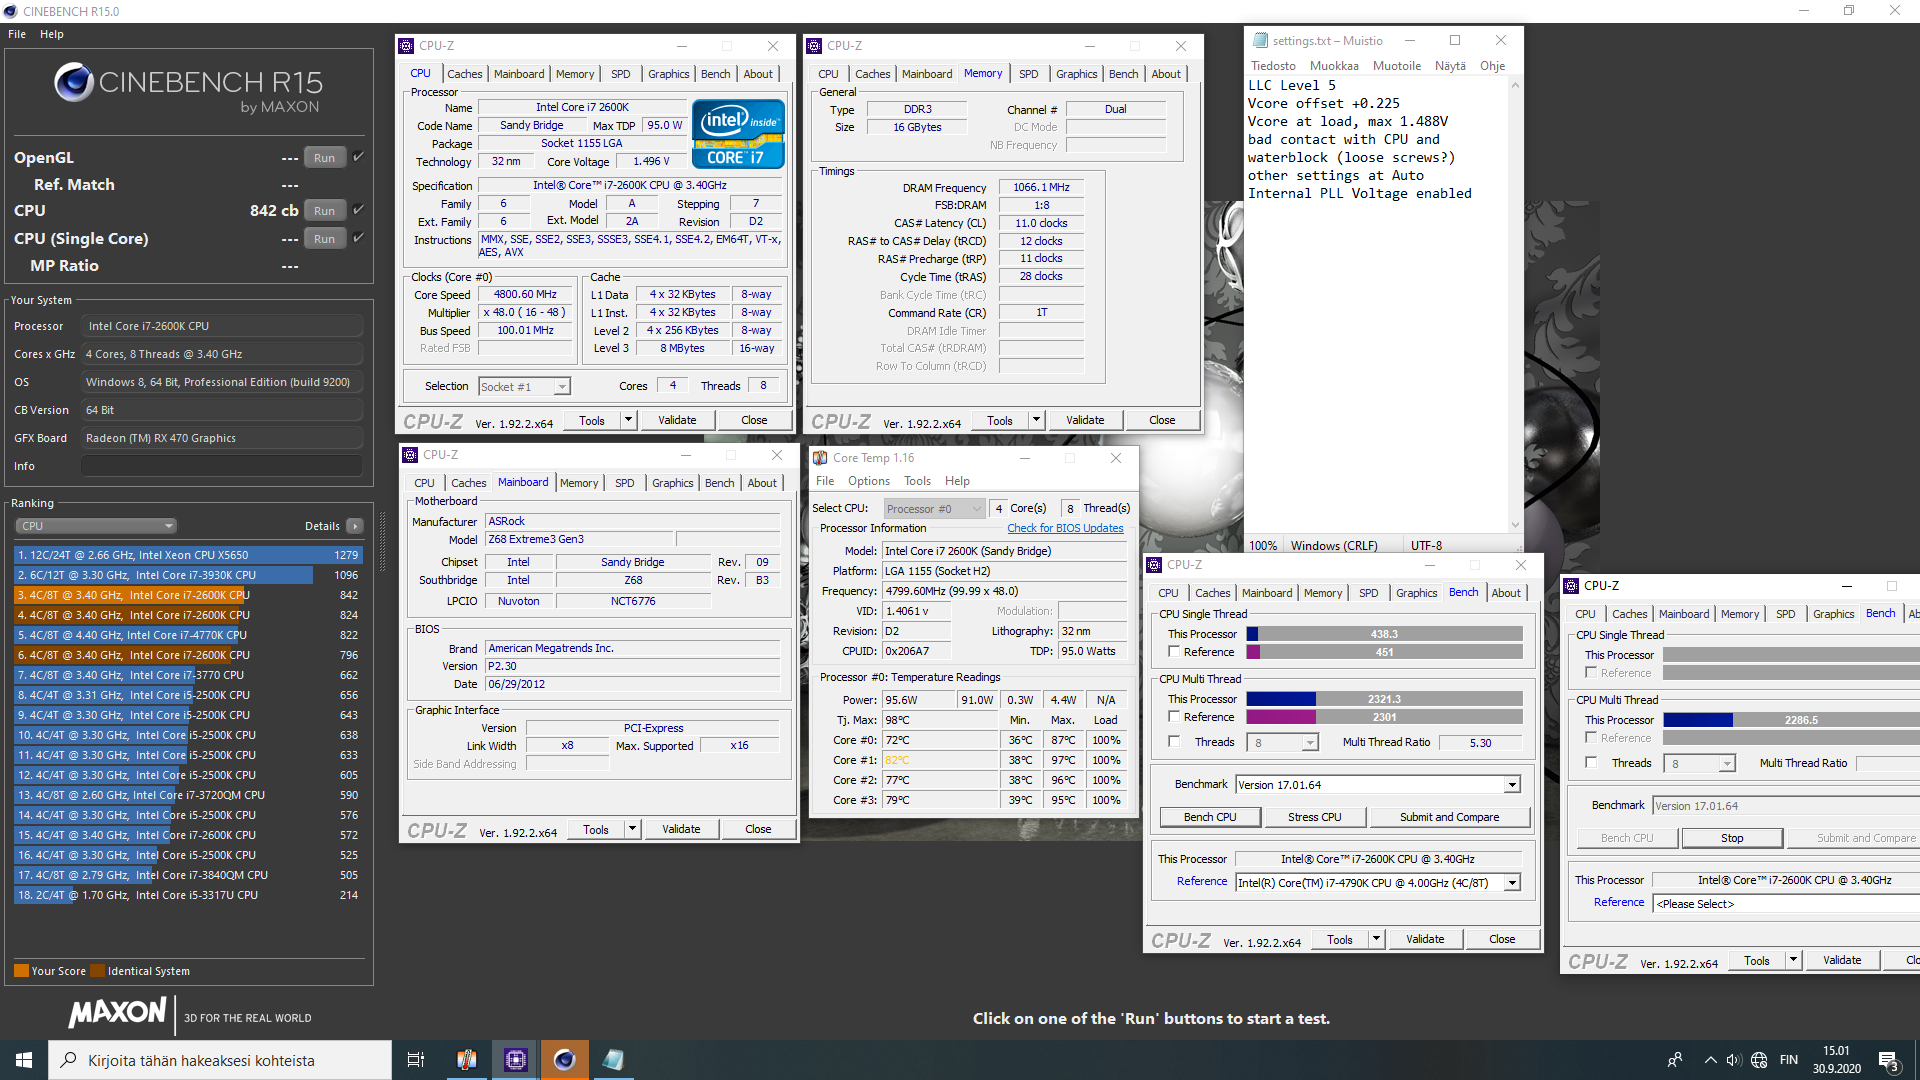Enable Reference under CPU Multi Thread, 2321.3 window

1174,717
